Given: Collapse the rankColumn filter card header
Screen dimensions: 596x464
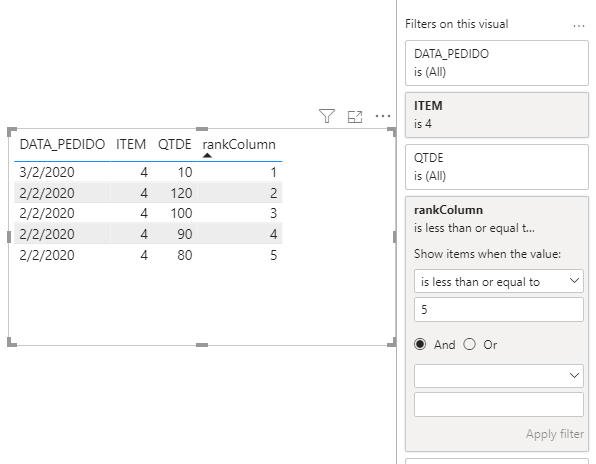Looking at the screenshot, I should point(497,219).
